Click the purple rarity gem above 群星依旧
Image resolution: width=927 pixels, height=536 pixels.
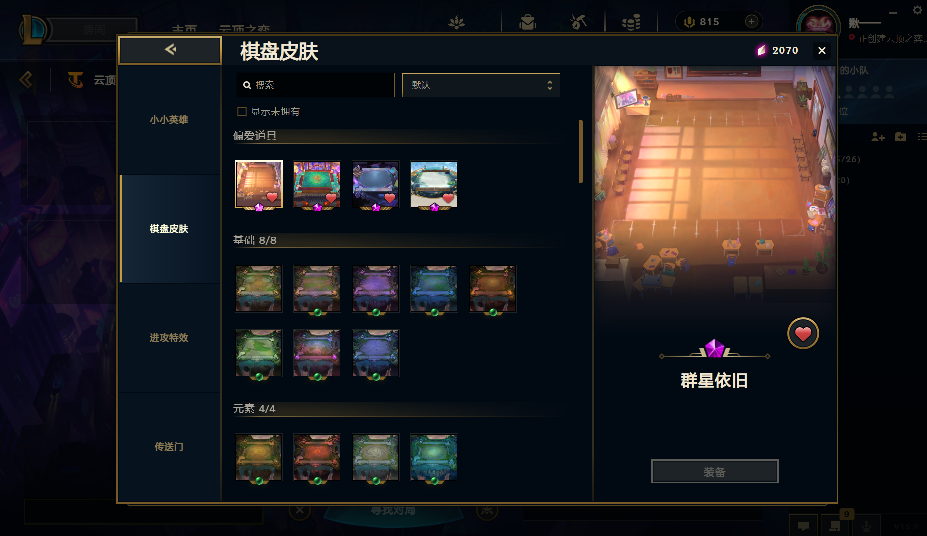point(714,349)
